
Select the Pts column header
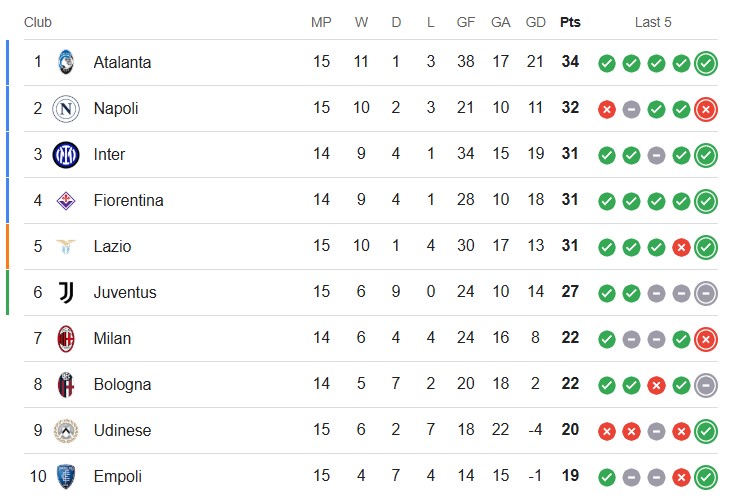[x=570, y=22]
